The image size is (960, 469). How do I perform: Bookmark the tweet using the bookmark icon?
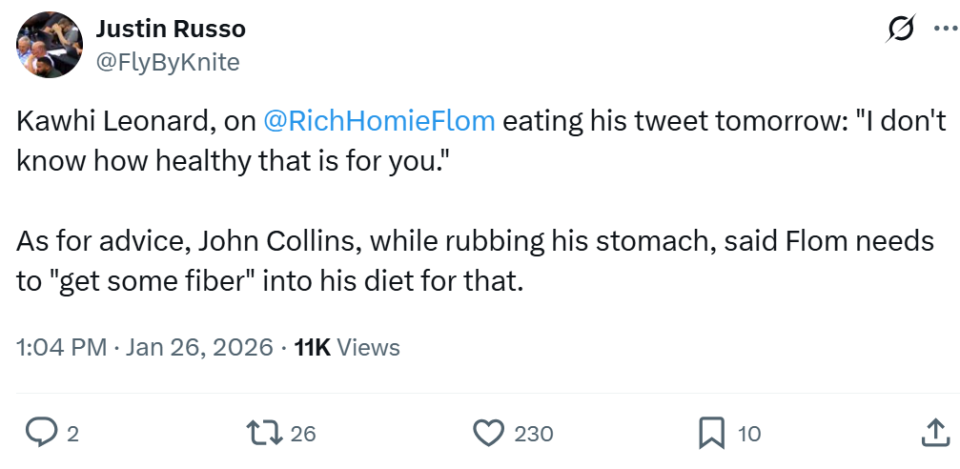tap(711, 432)
